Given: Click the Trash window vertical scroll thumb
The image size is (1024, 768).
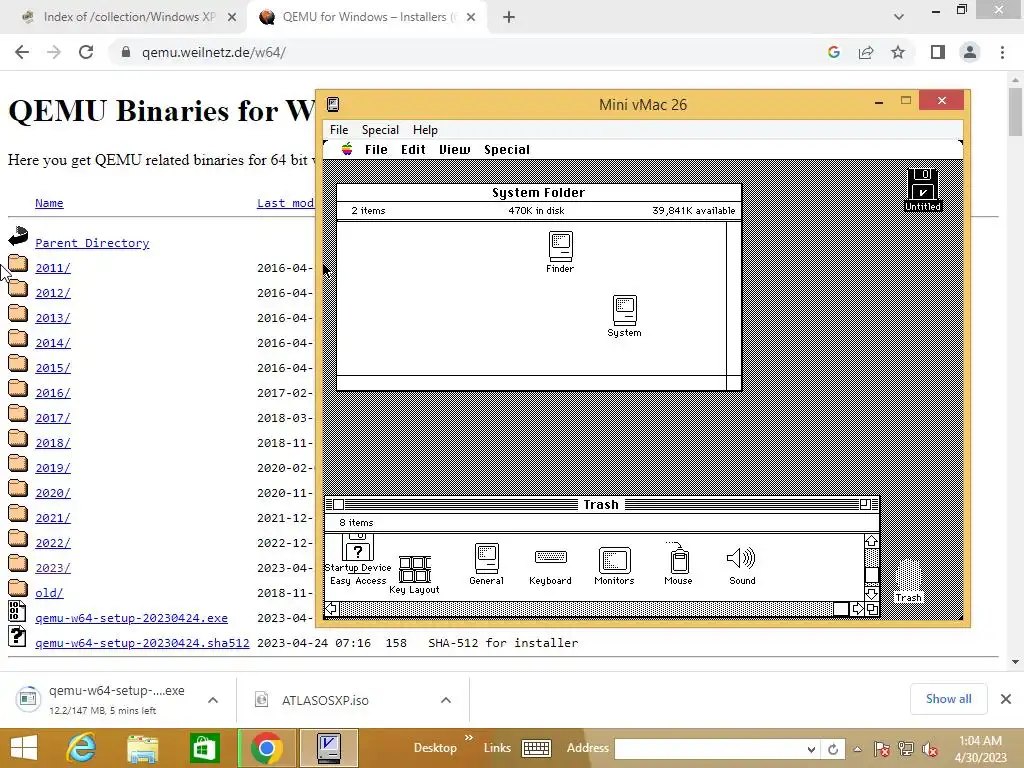Looking at the screenshot, I should [x=871, y=575].
